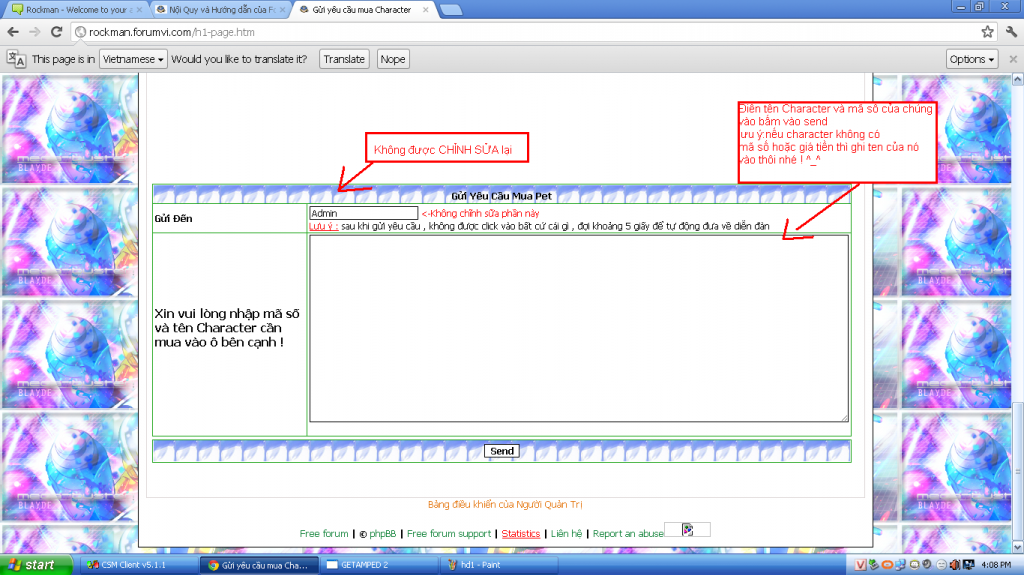Viewport: 1024px width, 575px height.
Task: Click the Translate button
Action: point(344,59)
